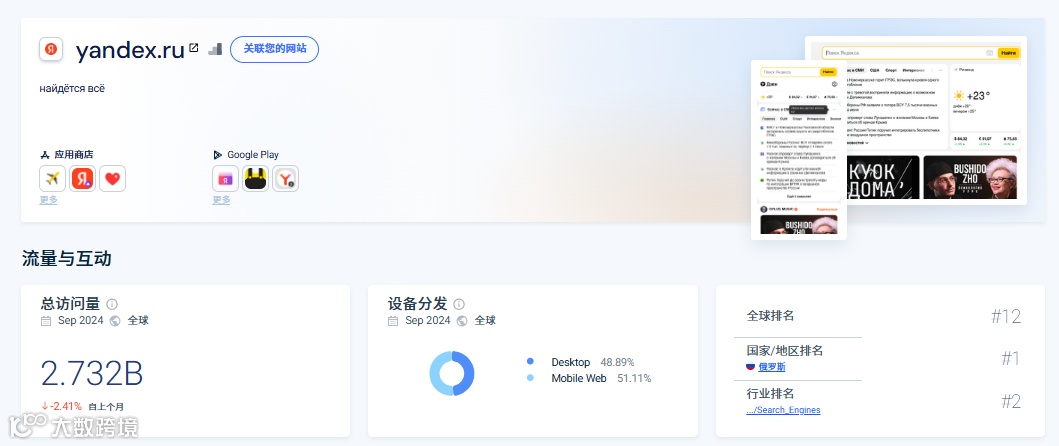Image resolution: width=1059 pixels, height=446 pixels.
Task: Click the 全球排名 #12 value
Action: click(1006, 316)
